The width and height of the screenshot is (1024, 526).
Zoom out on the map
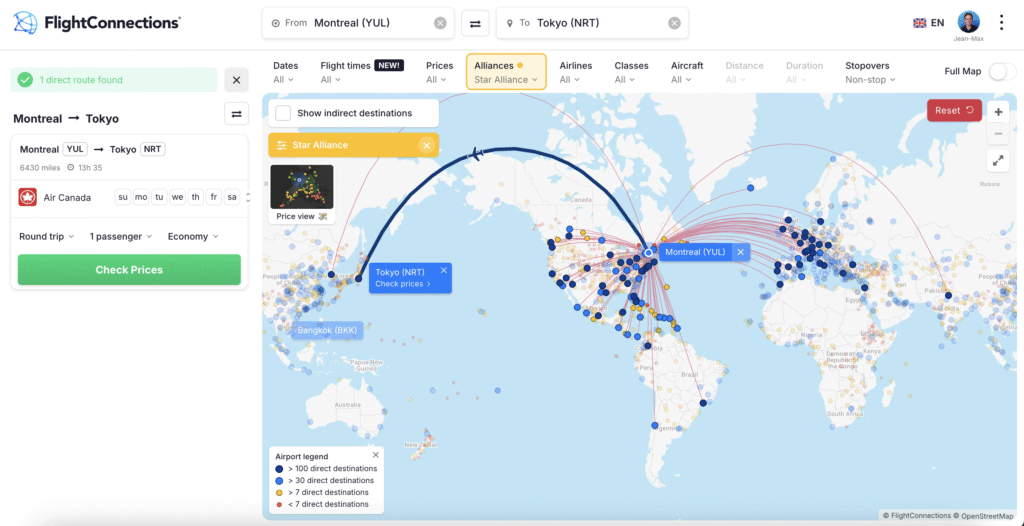(x=998, y=134)
